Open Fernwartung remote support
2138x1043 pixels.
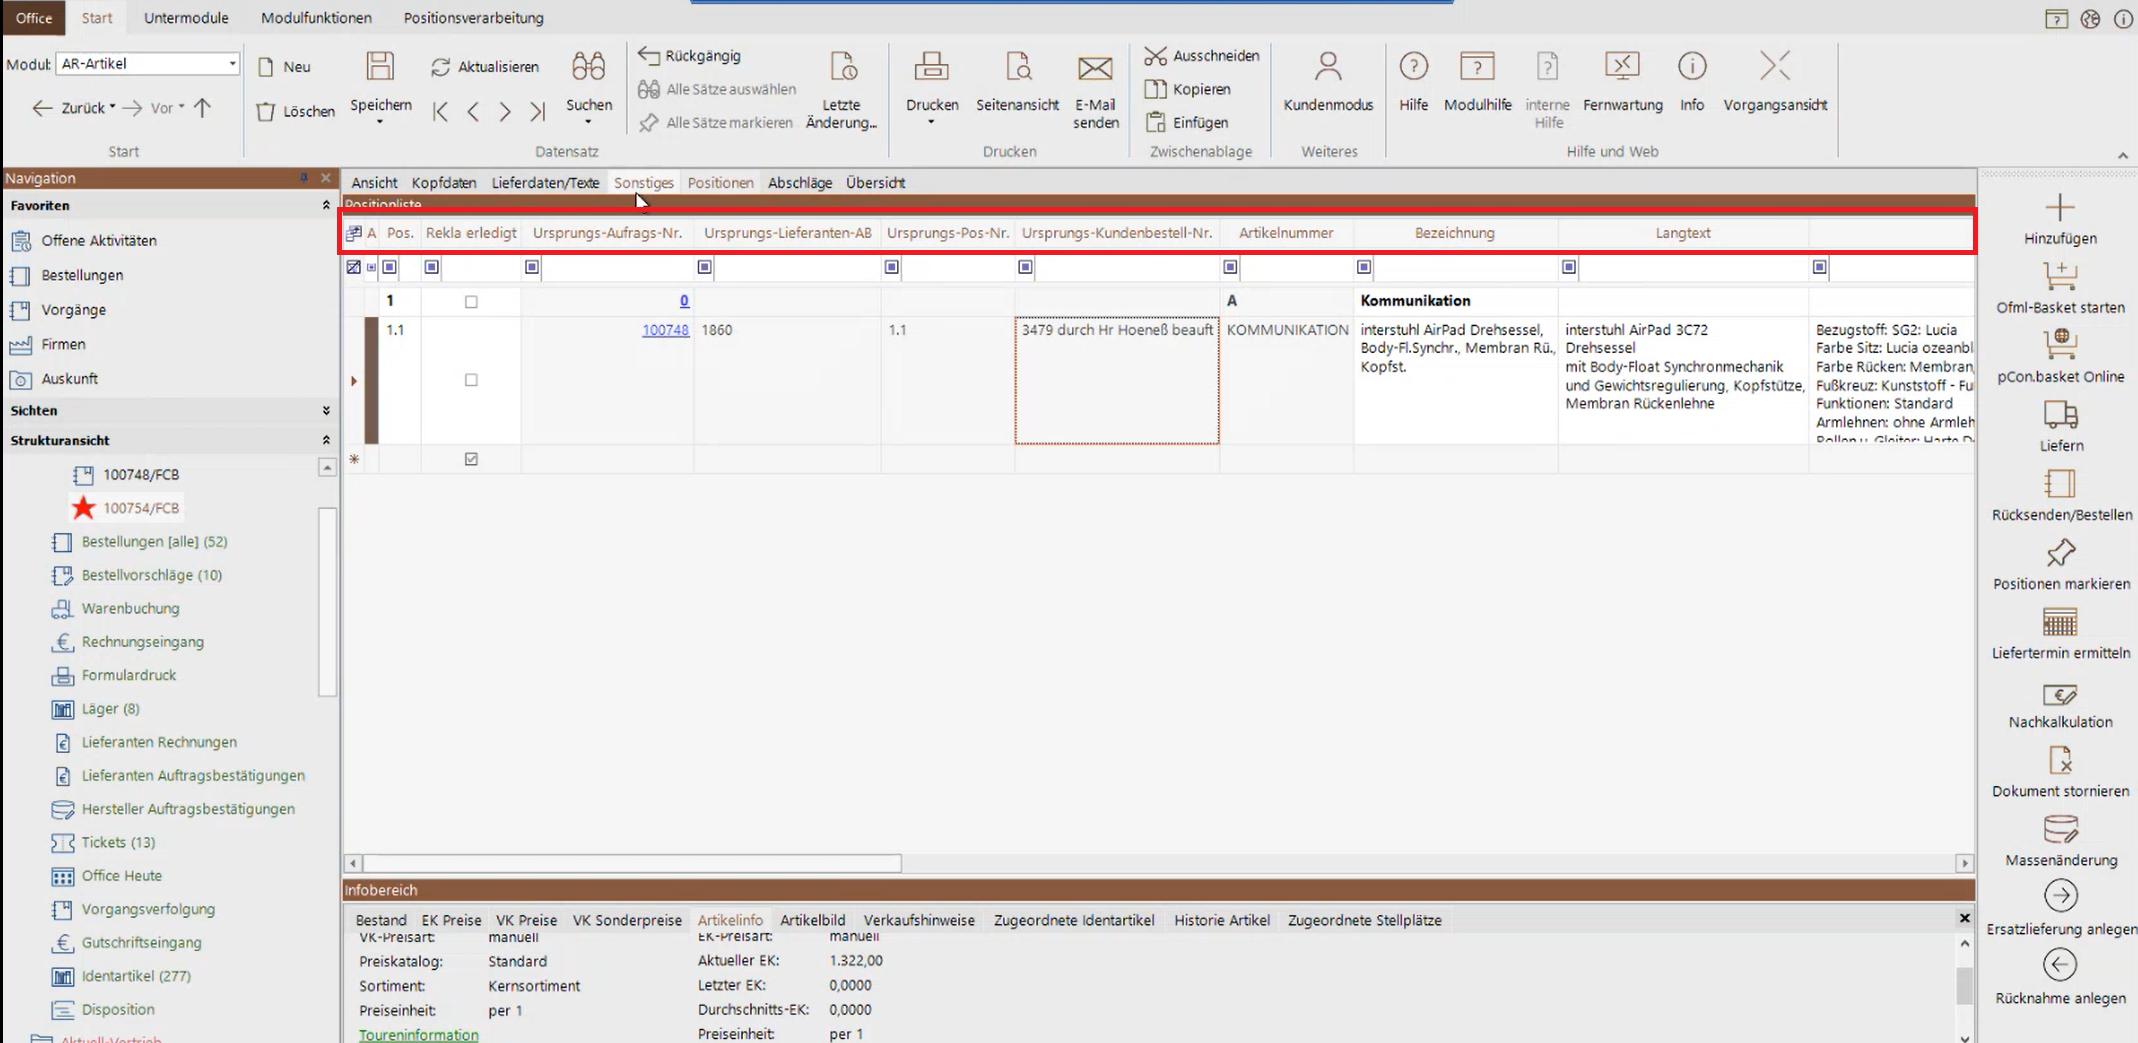tap(1622, 68)
